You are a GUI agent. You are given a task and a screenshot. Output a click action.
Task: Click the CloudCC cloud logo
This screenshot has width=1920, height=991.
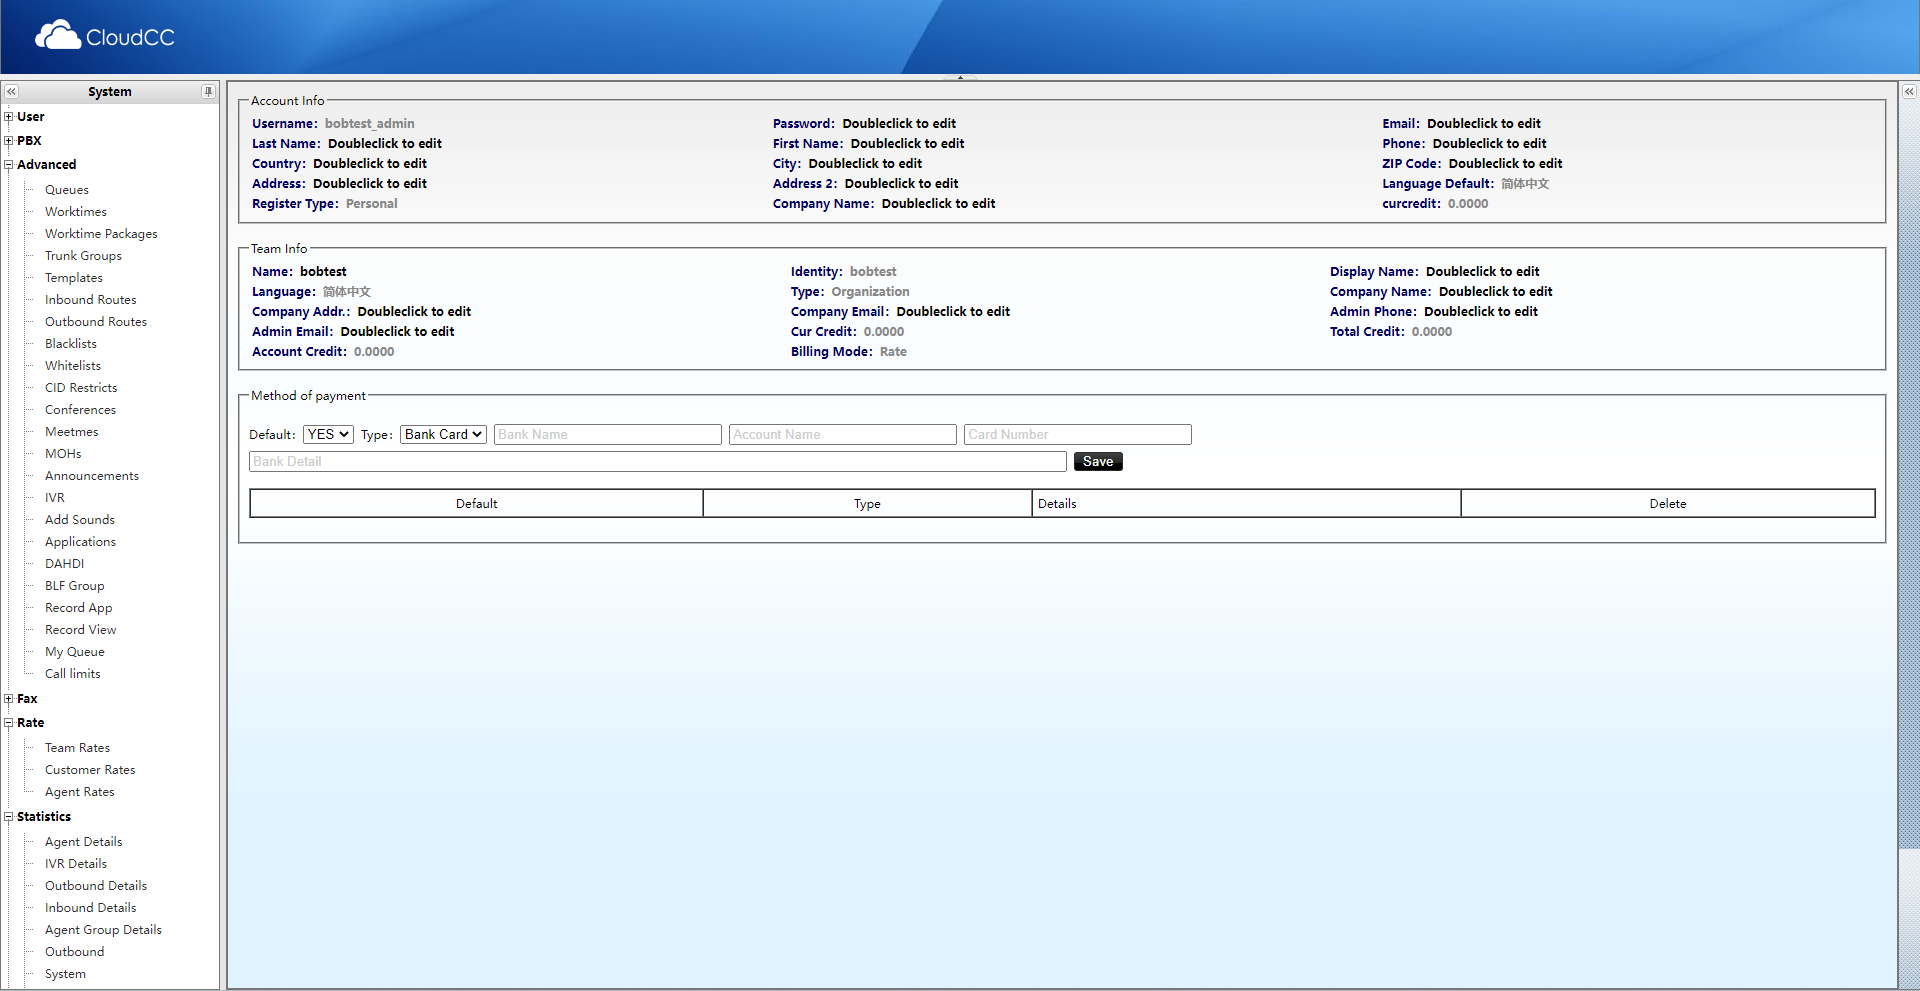coord(58,35)
